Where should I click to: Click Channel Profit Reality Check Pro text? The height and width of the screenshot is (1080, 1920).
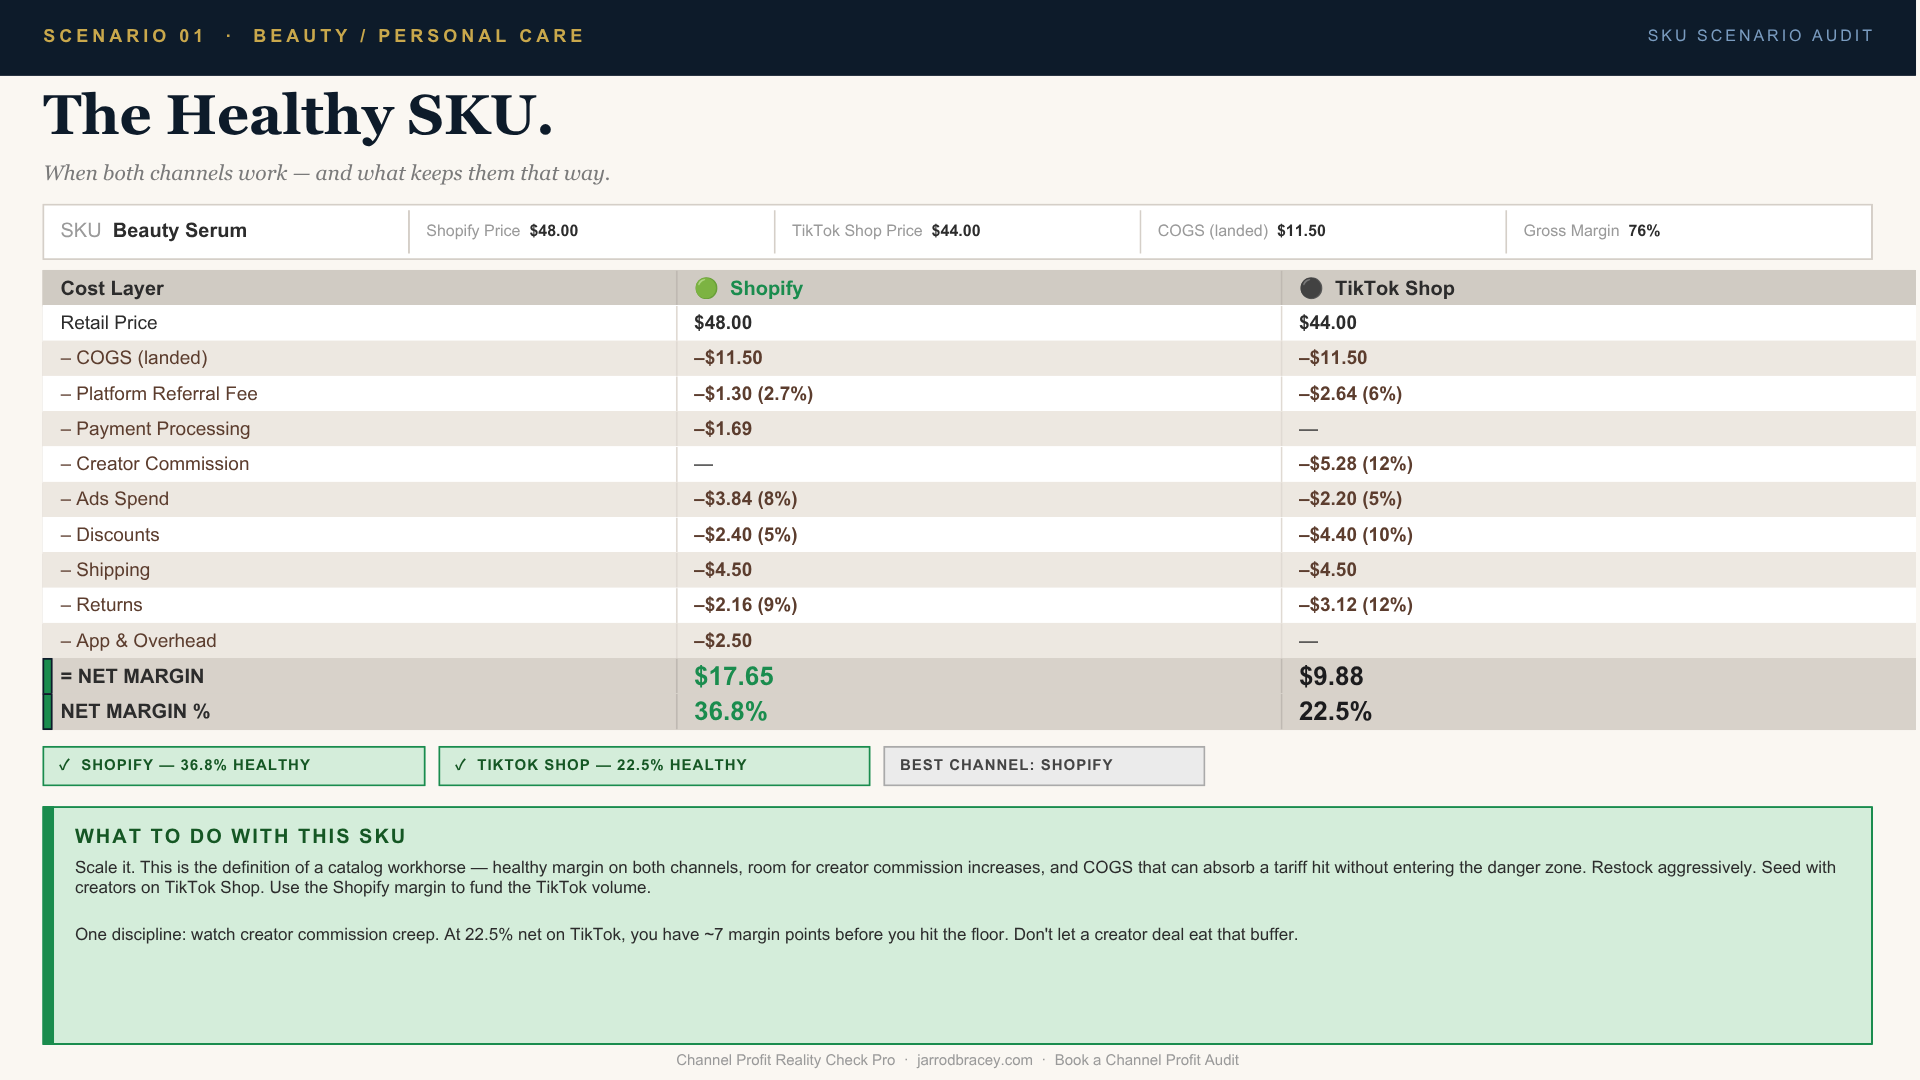point(785,1060)
